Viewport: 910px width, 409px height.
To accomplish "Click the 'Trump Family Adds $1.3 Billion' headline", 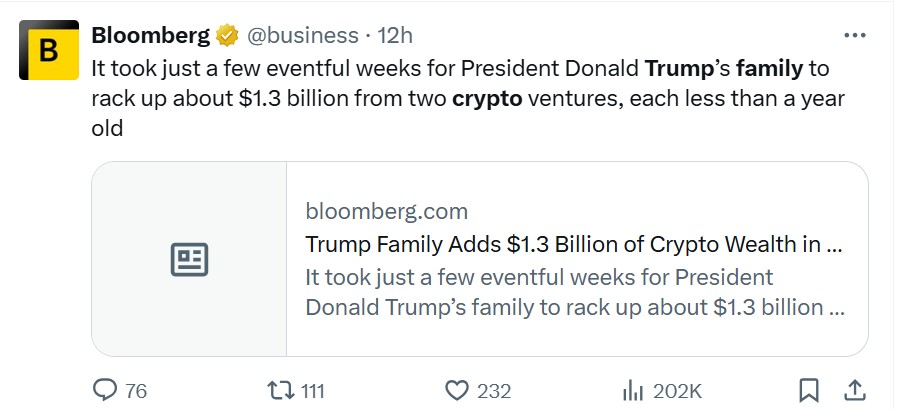I will pos(573,245).
